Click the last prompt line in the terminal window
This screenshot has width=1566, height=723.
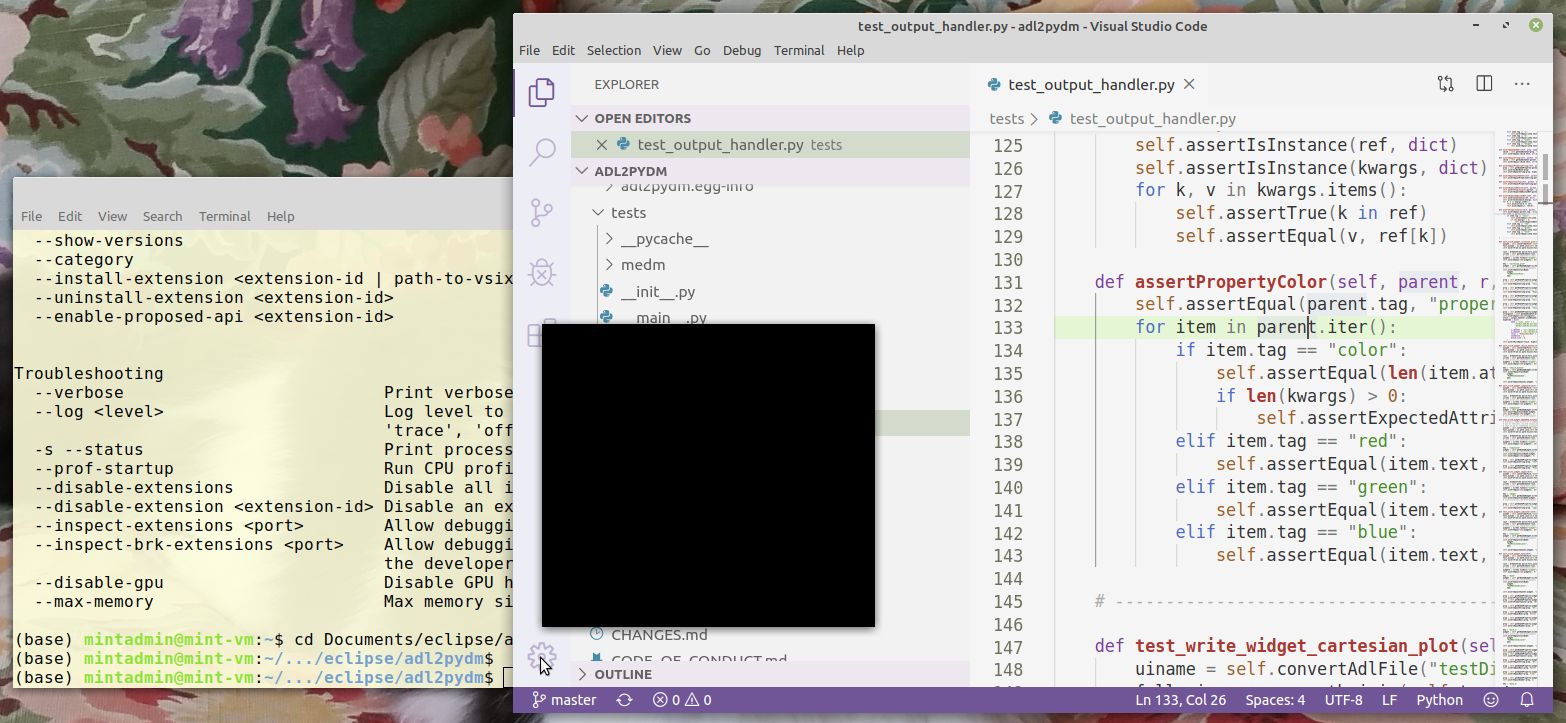click(x=263, y=678)
